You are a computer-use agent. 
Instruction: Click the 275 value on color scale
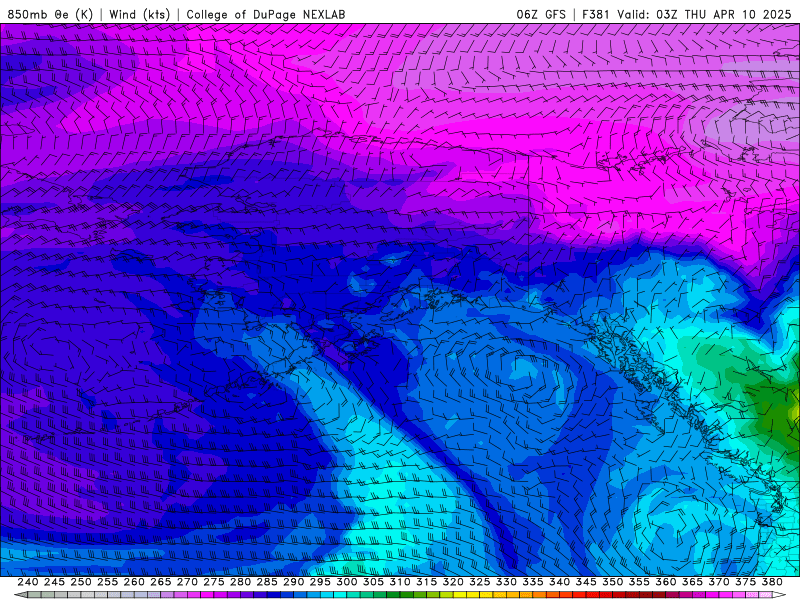(214, 582)
